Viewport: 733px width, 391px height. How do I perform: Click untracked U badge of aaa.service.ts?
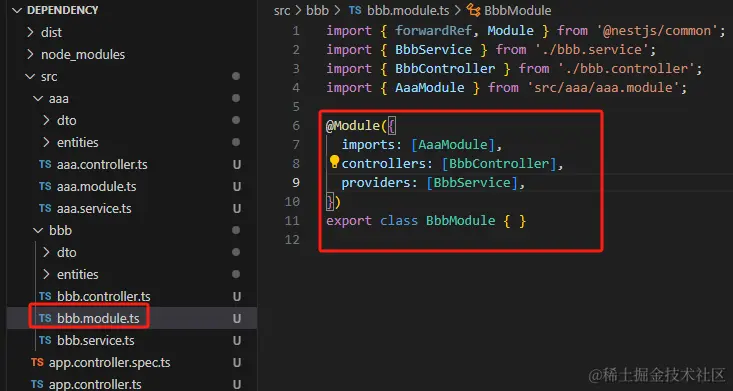click(237, 209)
